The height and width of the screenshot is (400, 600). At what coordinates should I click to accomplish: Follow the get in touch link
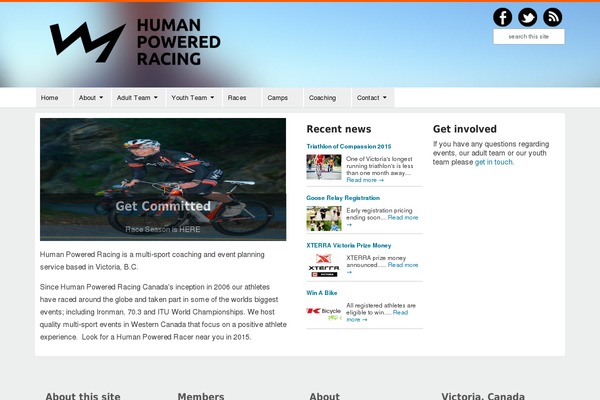tap(494, 162)
